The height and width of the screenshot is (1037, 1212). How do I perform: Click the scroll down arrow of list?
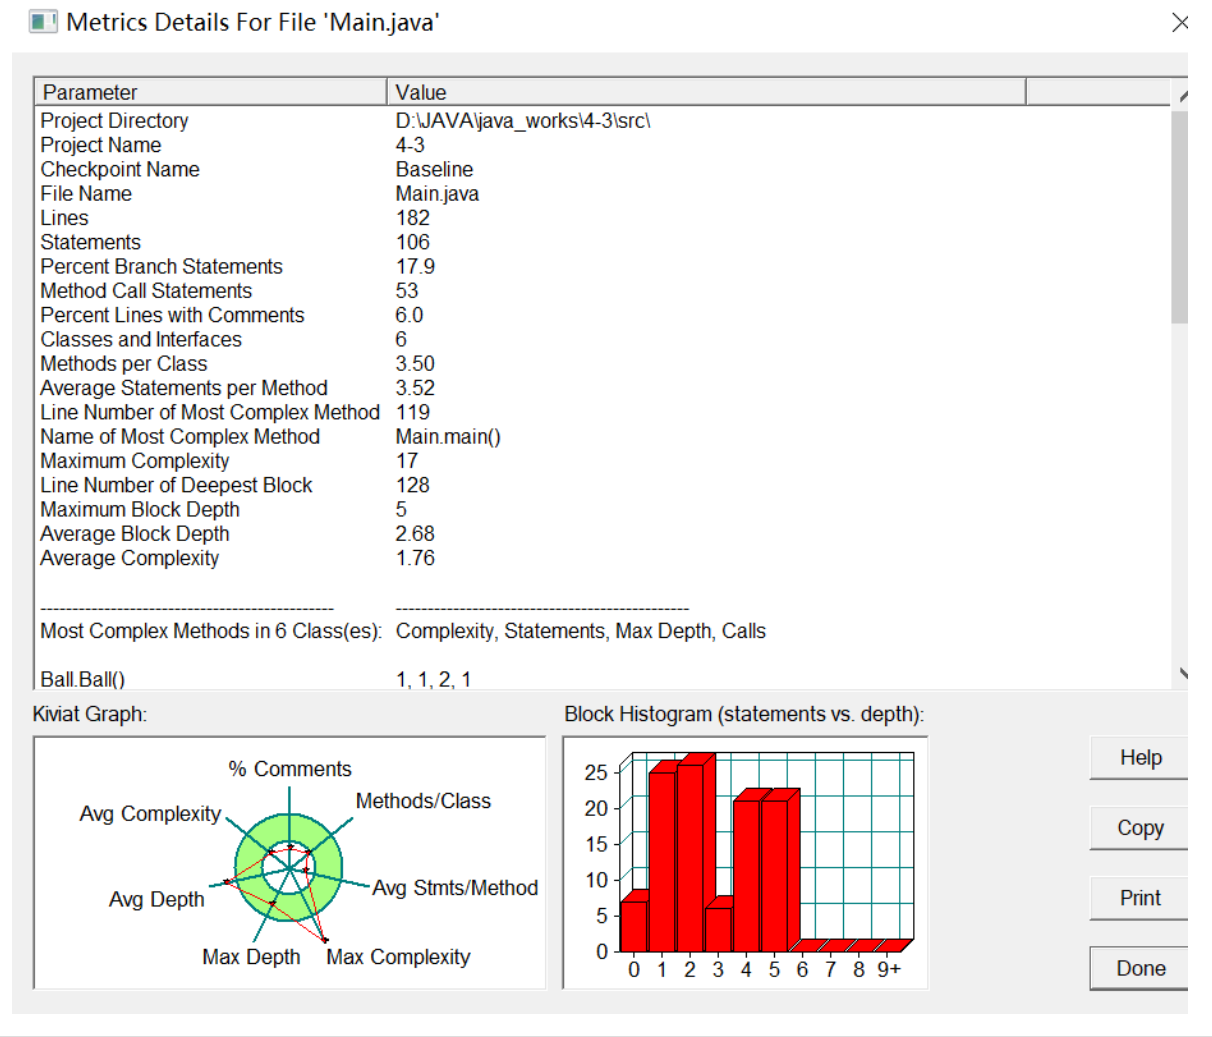[x=1181, y=674]
